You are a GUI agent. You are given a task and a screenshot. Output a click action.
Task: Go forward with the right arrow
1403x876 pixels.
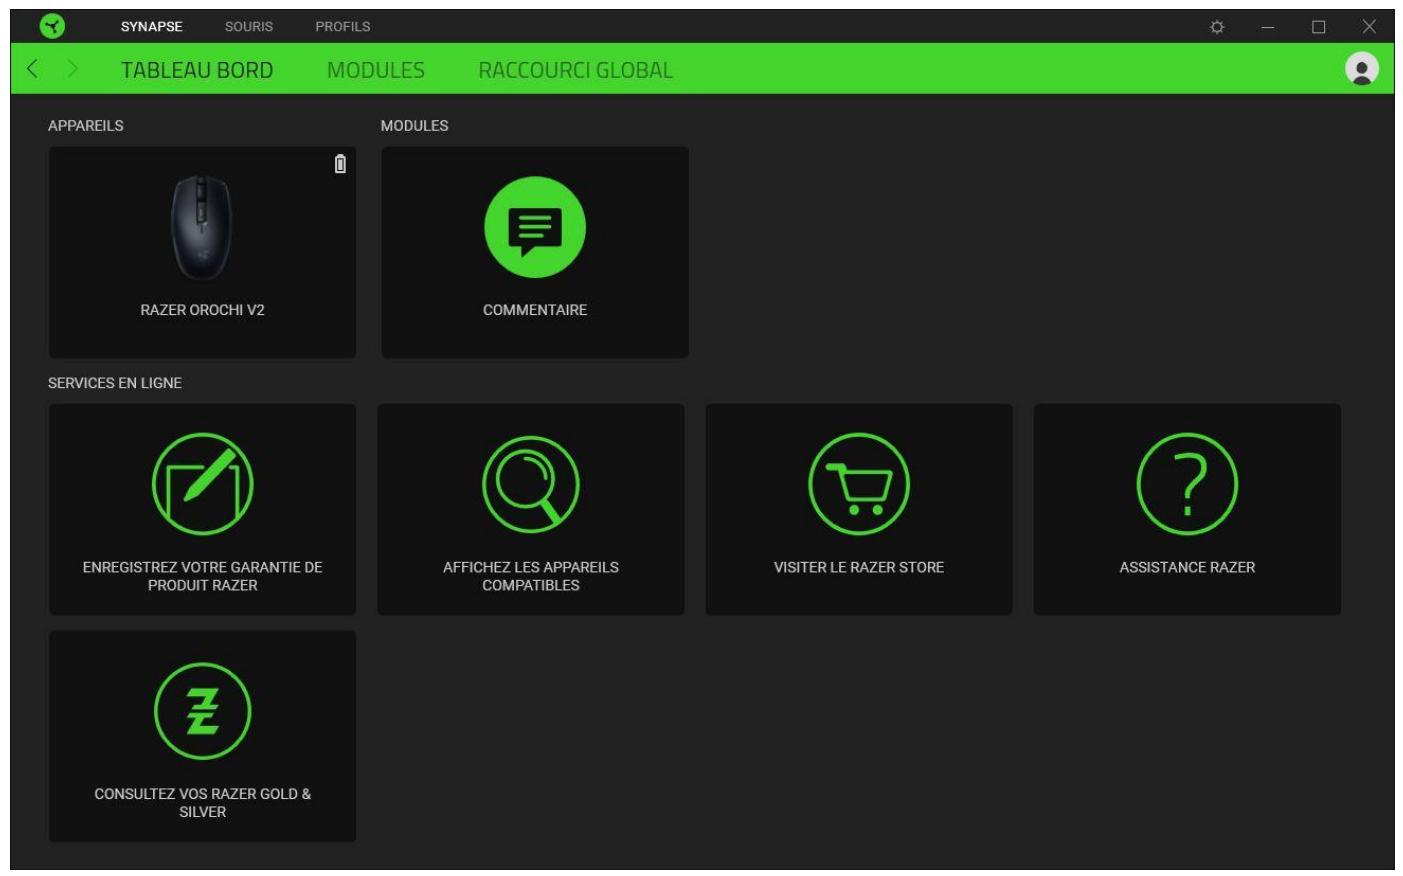tap(72, 69)
